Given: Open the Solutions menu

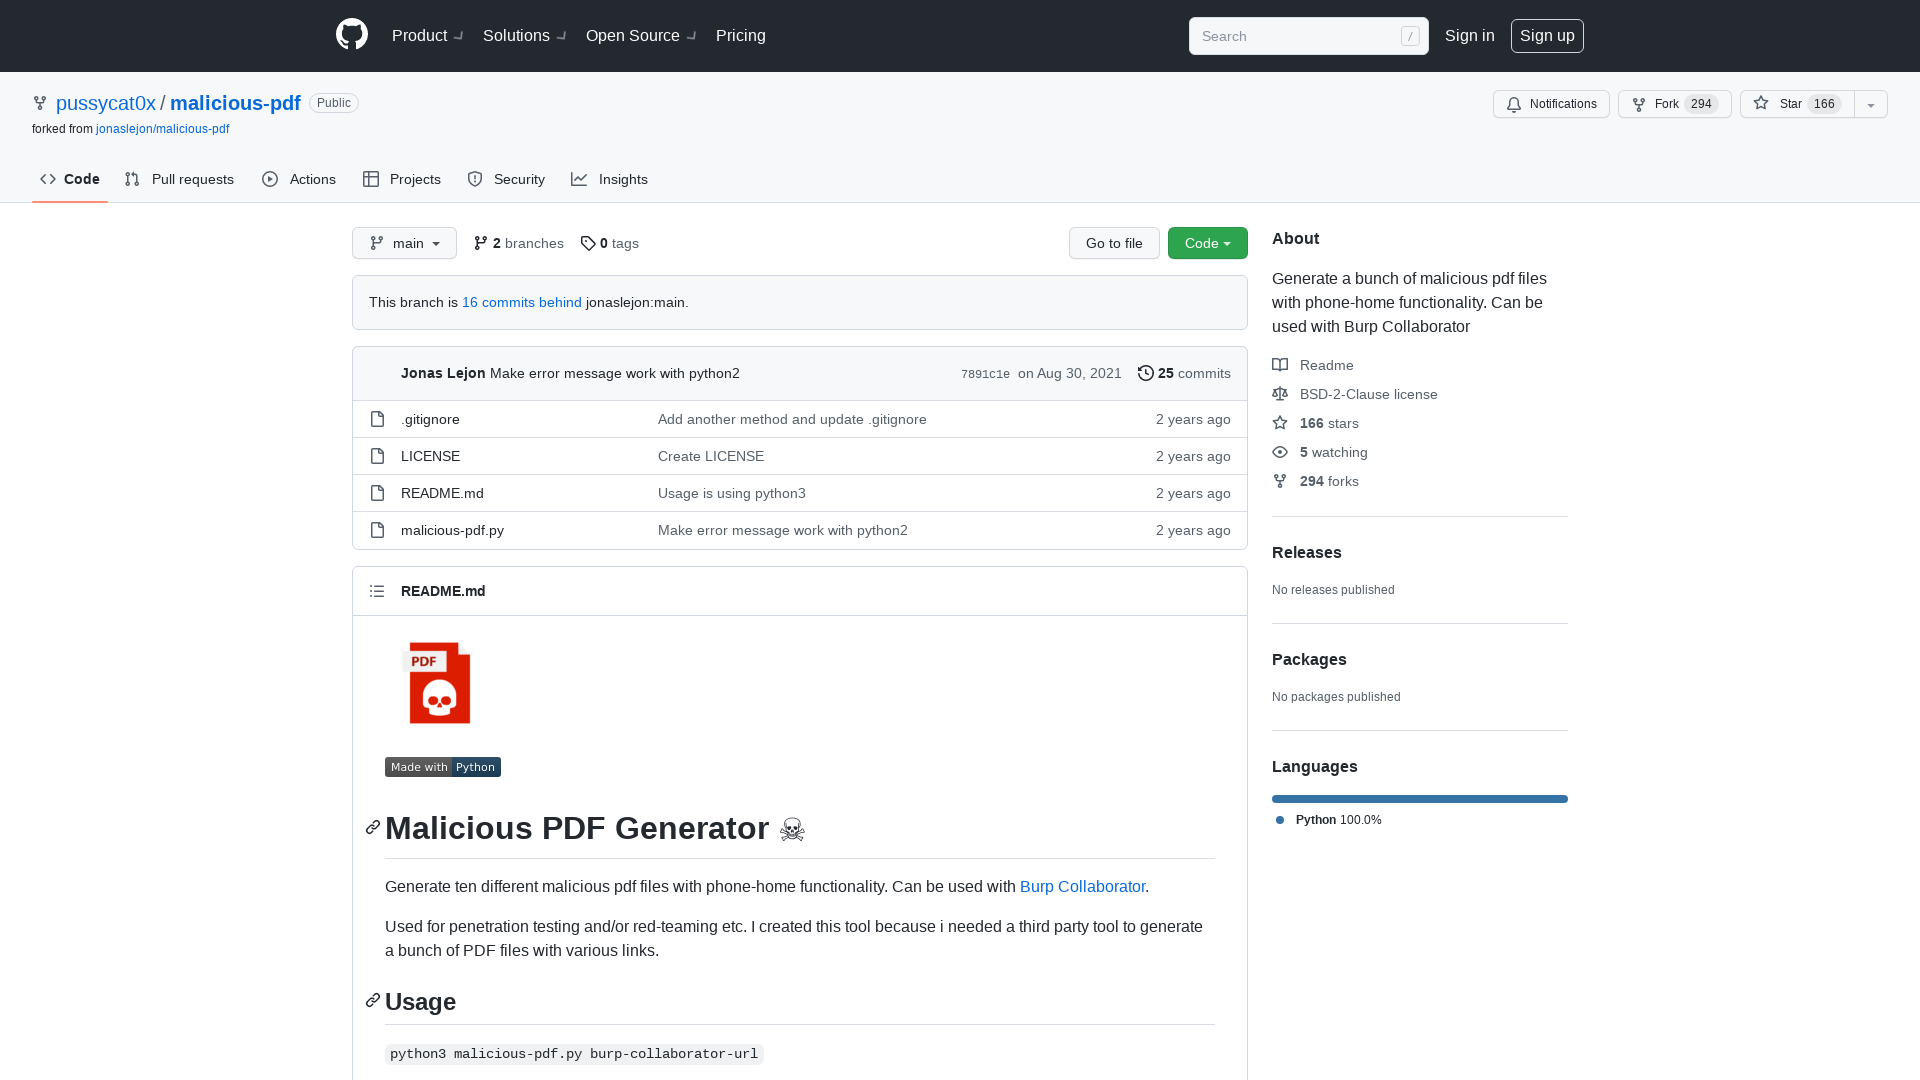Looking at the screenshot, I should tap(524, 36).
